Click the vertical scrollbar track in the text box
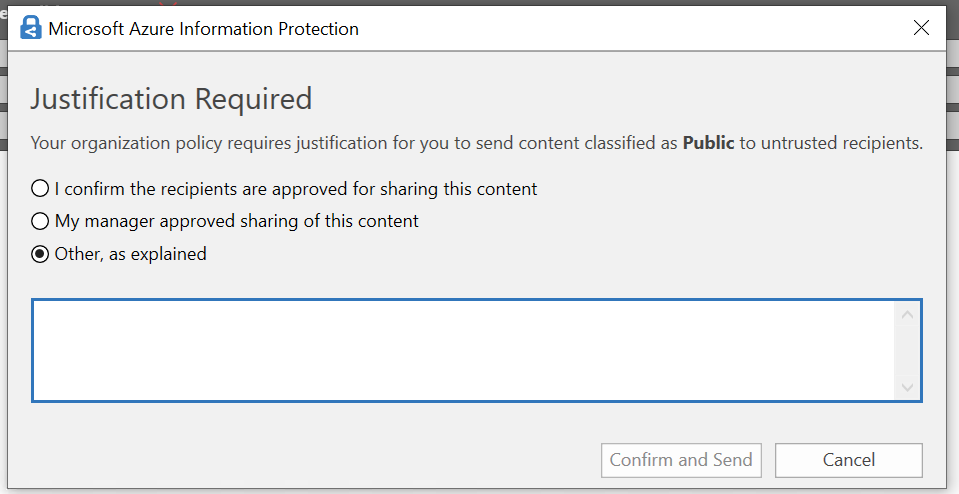 click(907, 352)
